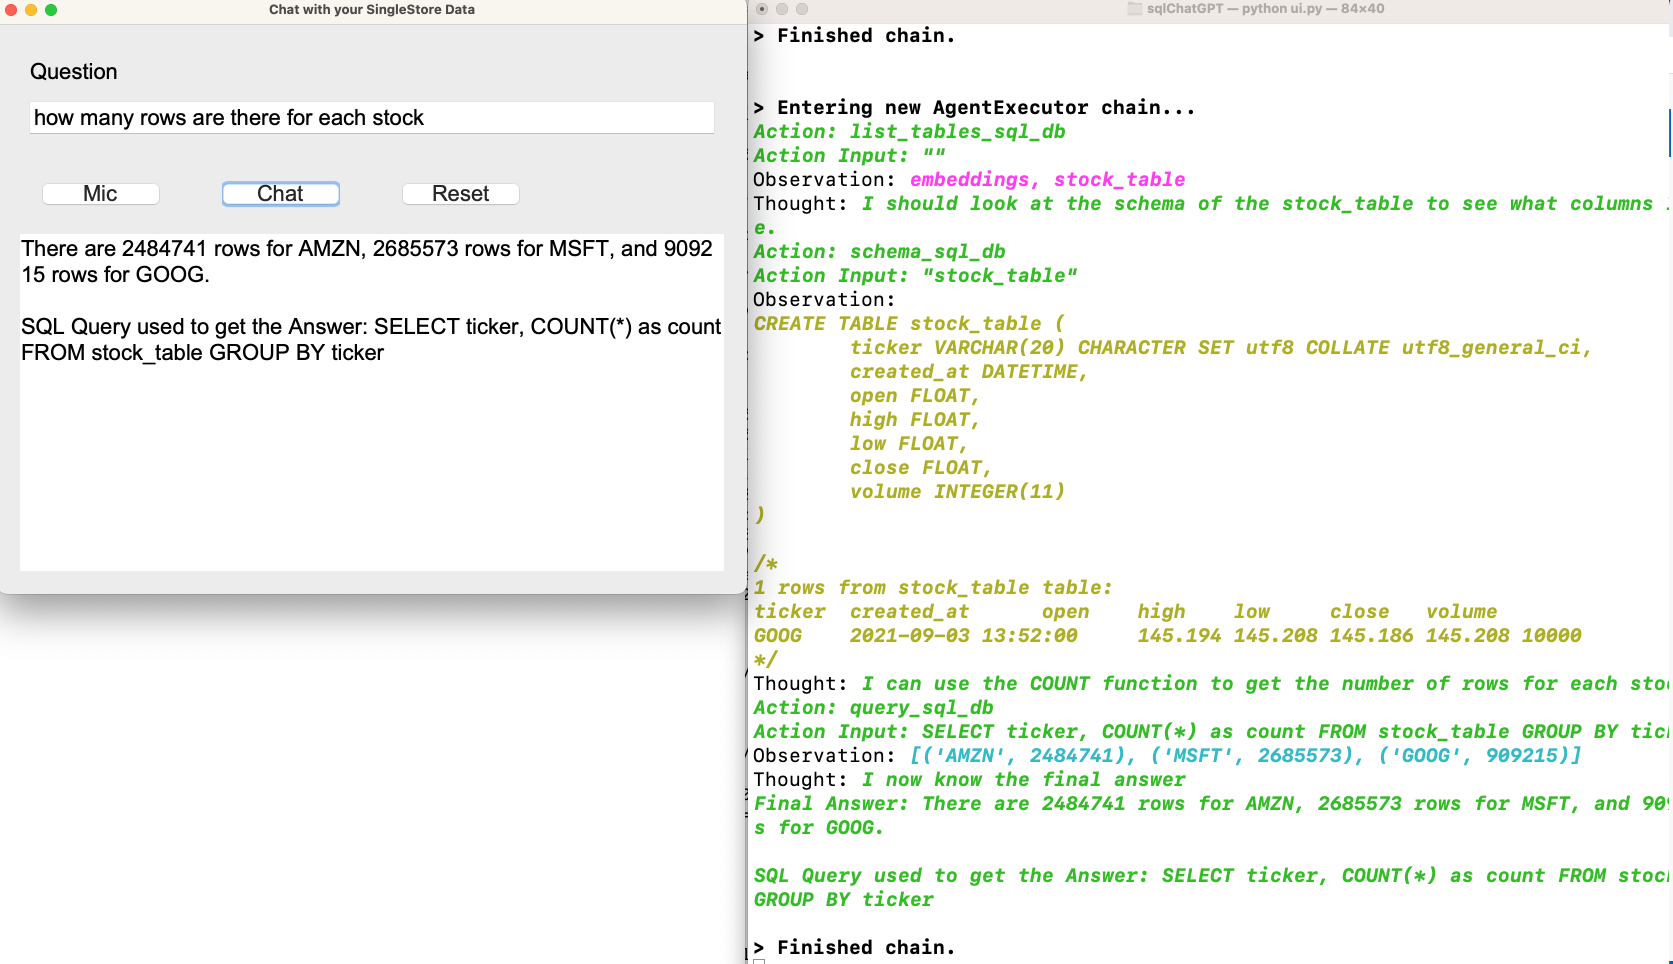The image size is (1673, 964).
Task: Click "Chat with your SingleStore Data" title bar
Action: pyautogui.click(x=372, y=10)
